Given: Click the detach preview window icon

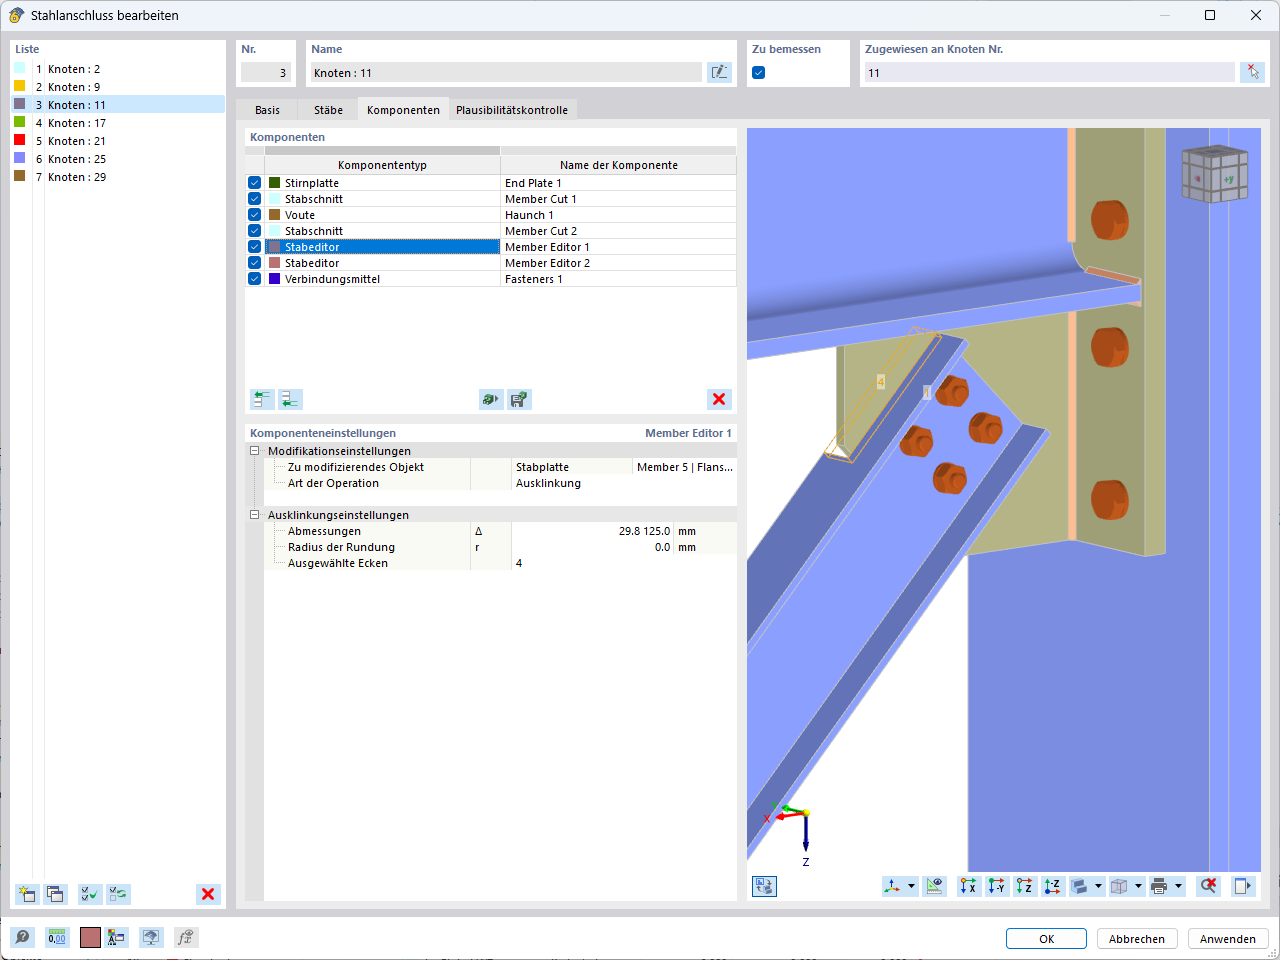Looking at the screenshot, I should click(x=1243, y=886).
